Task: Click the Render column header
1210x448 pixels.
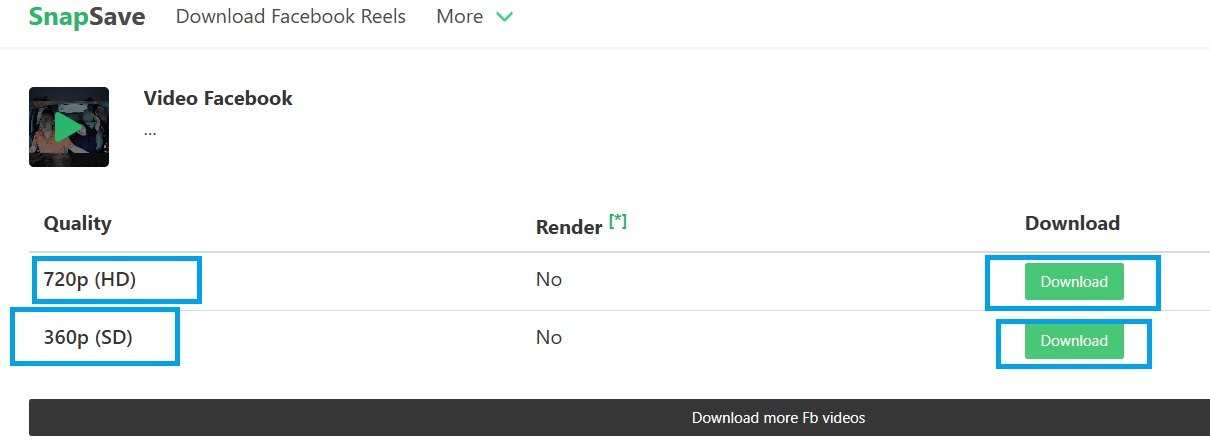Action: (569, 227)
